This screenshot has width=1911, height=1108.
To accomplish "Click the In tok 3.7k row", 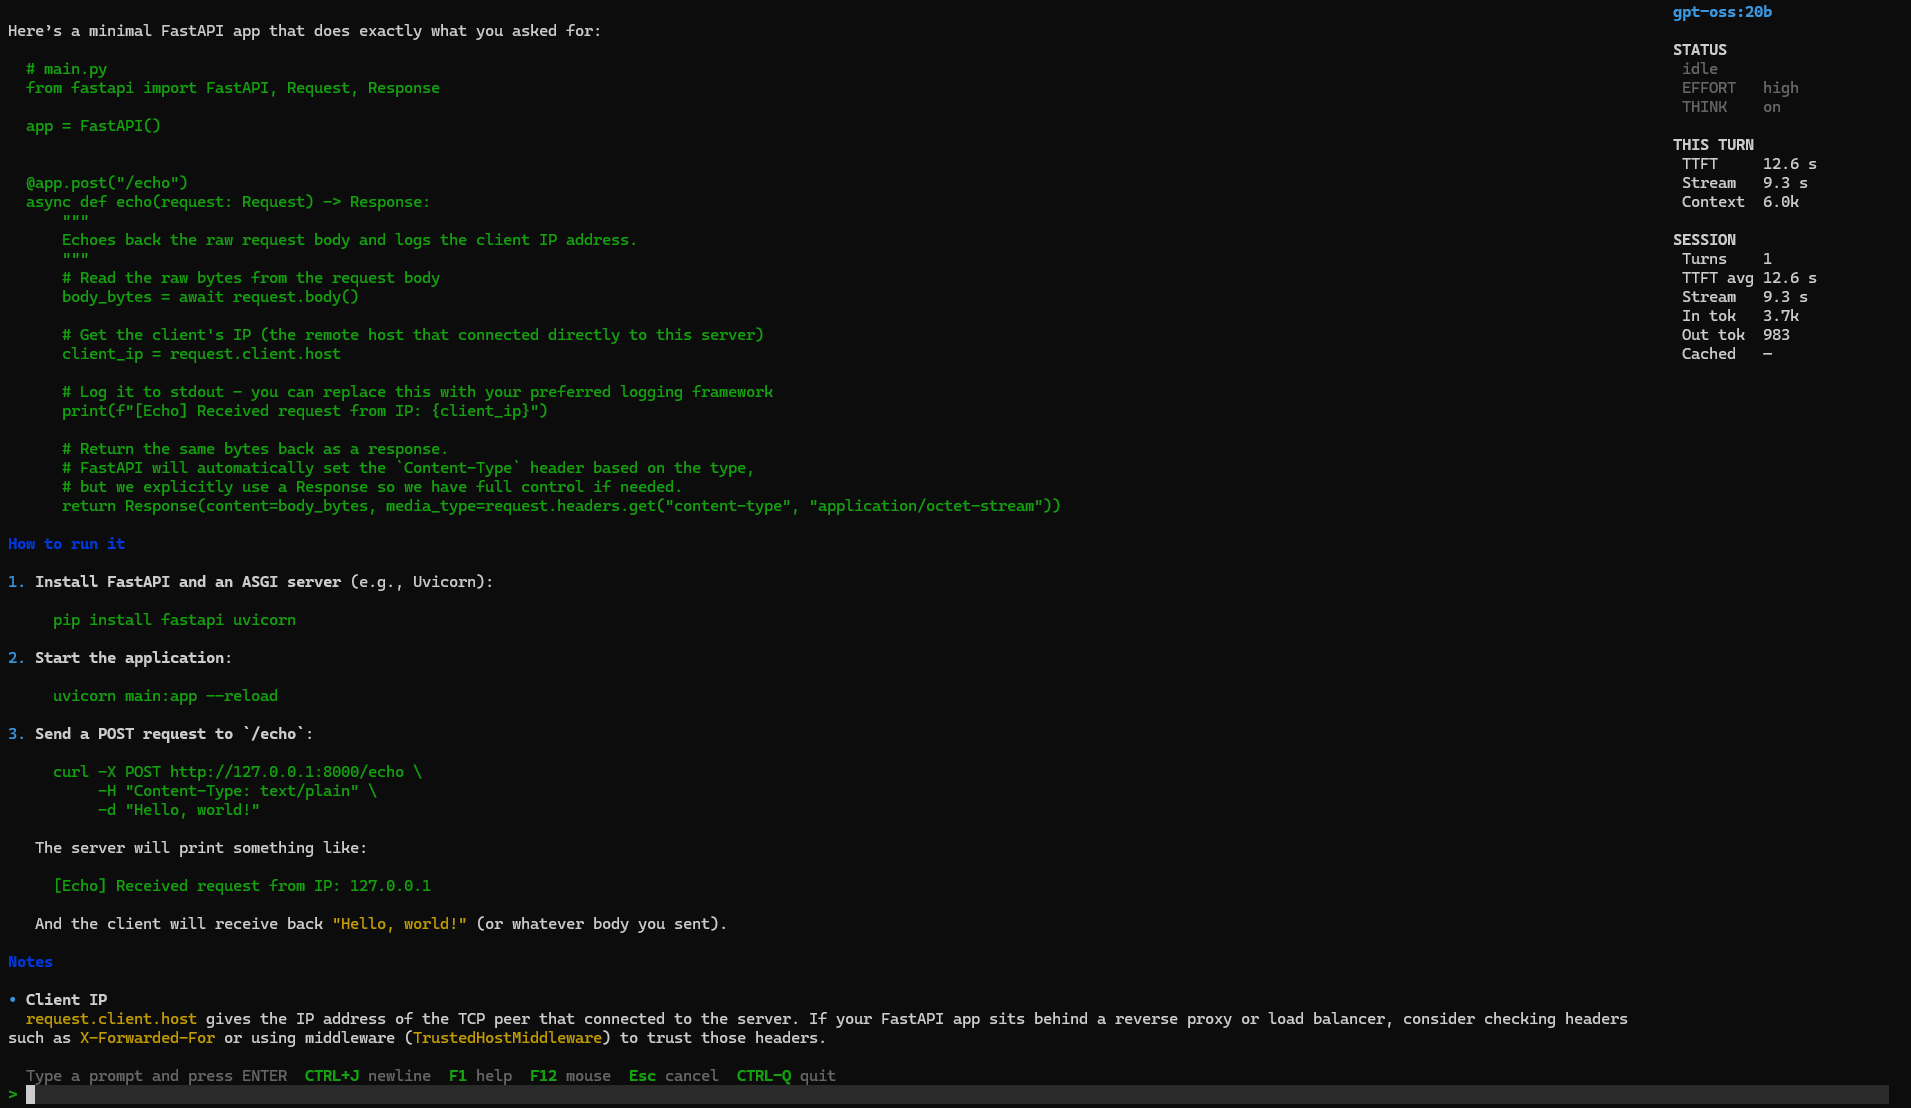I will (x=1740, y=316).
